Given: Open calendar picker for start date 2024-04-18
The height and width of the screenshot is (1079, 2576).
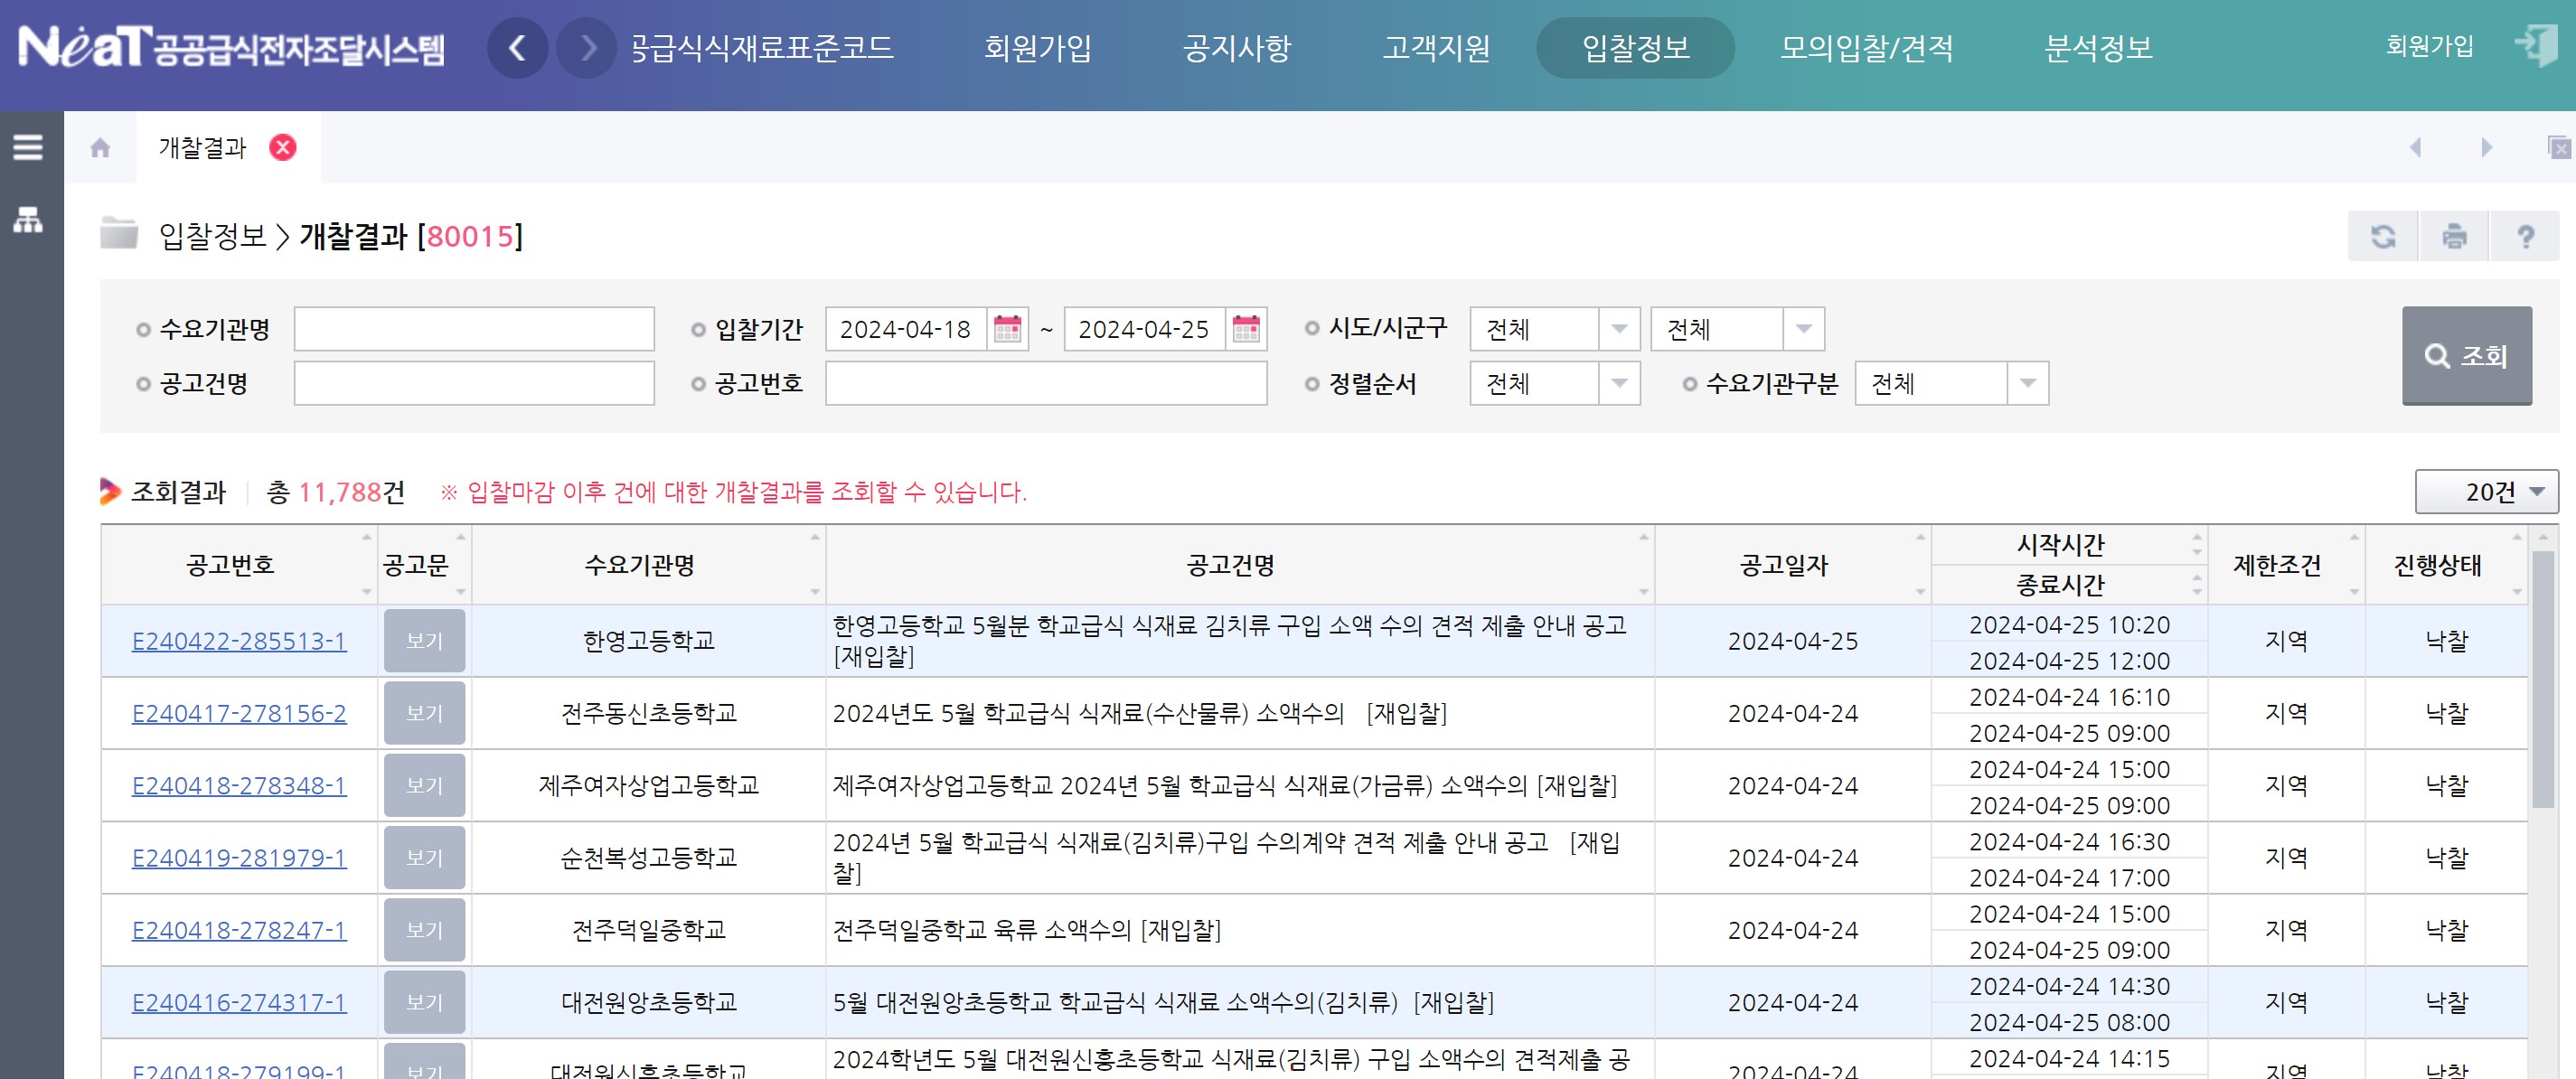Looking at the screenshot, I should pyautogui.click(x=1007, y=329).
